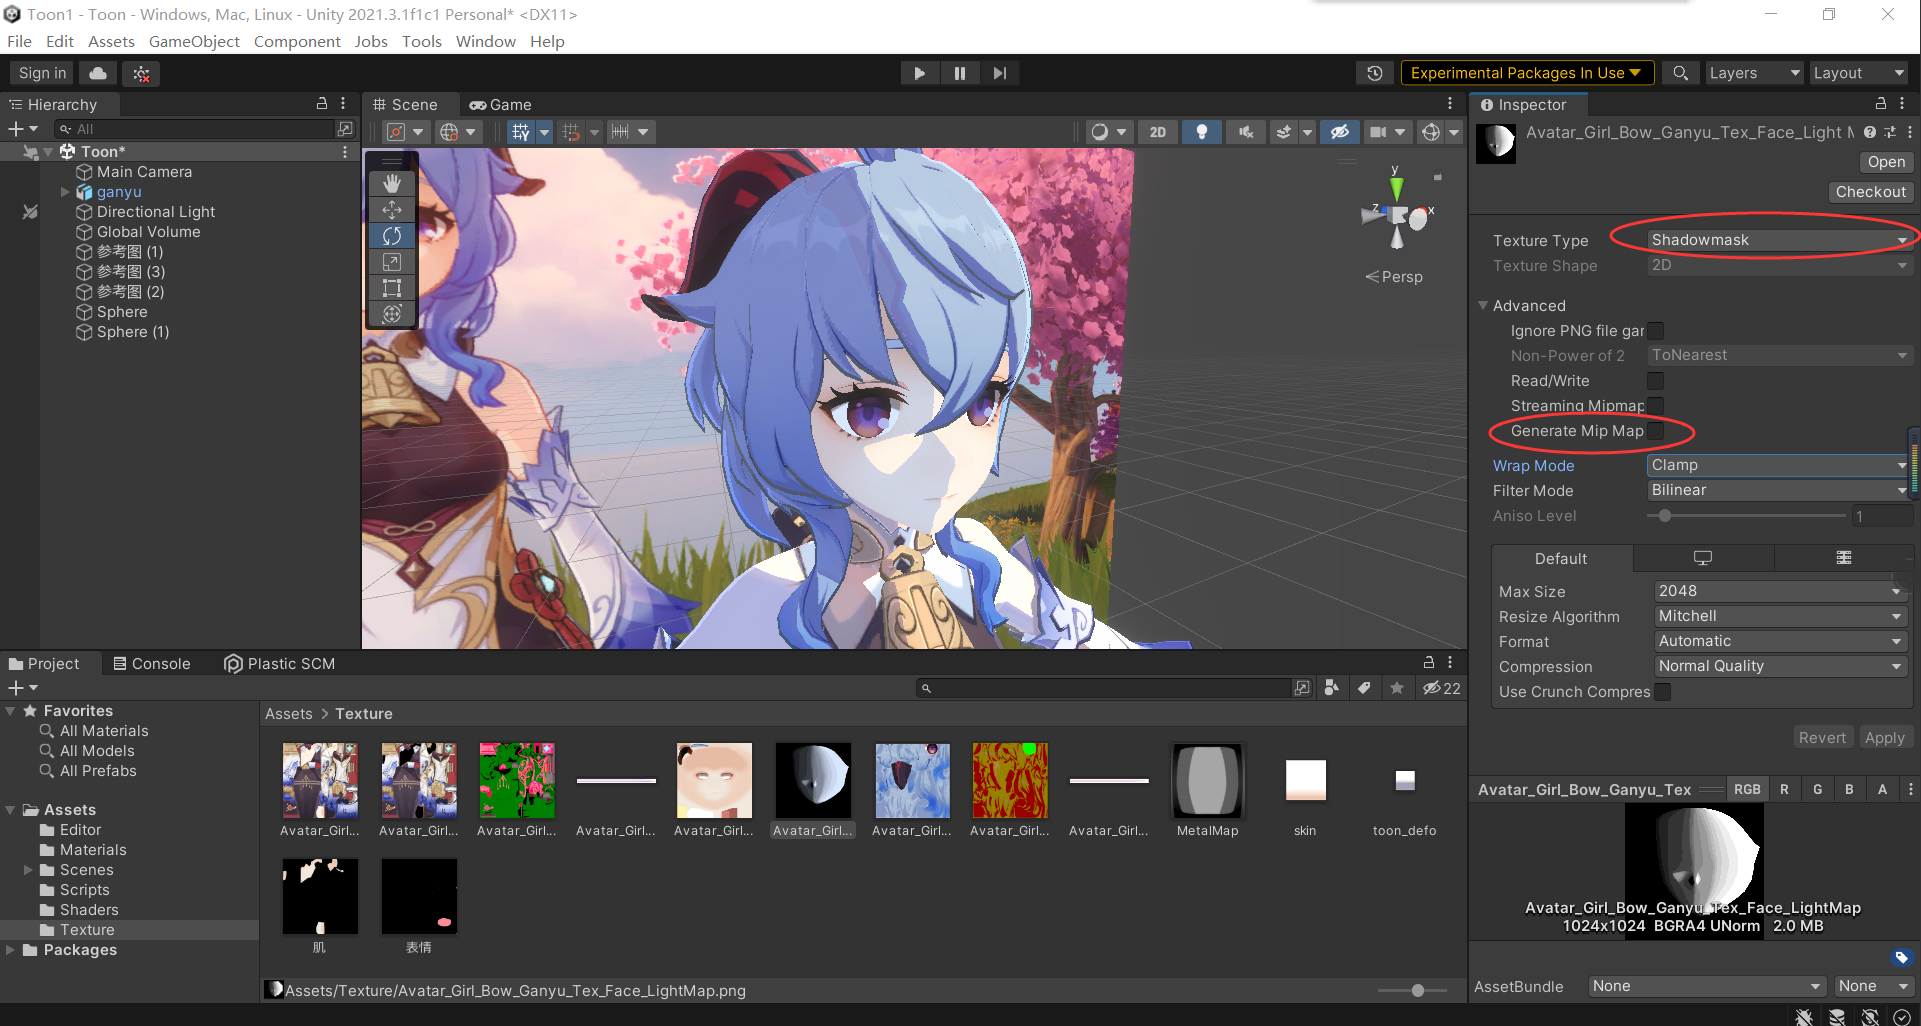Select the Scale tool in Scene
Viewport: 1921px width, 1026px height.
point(392,261)
